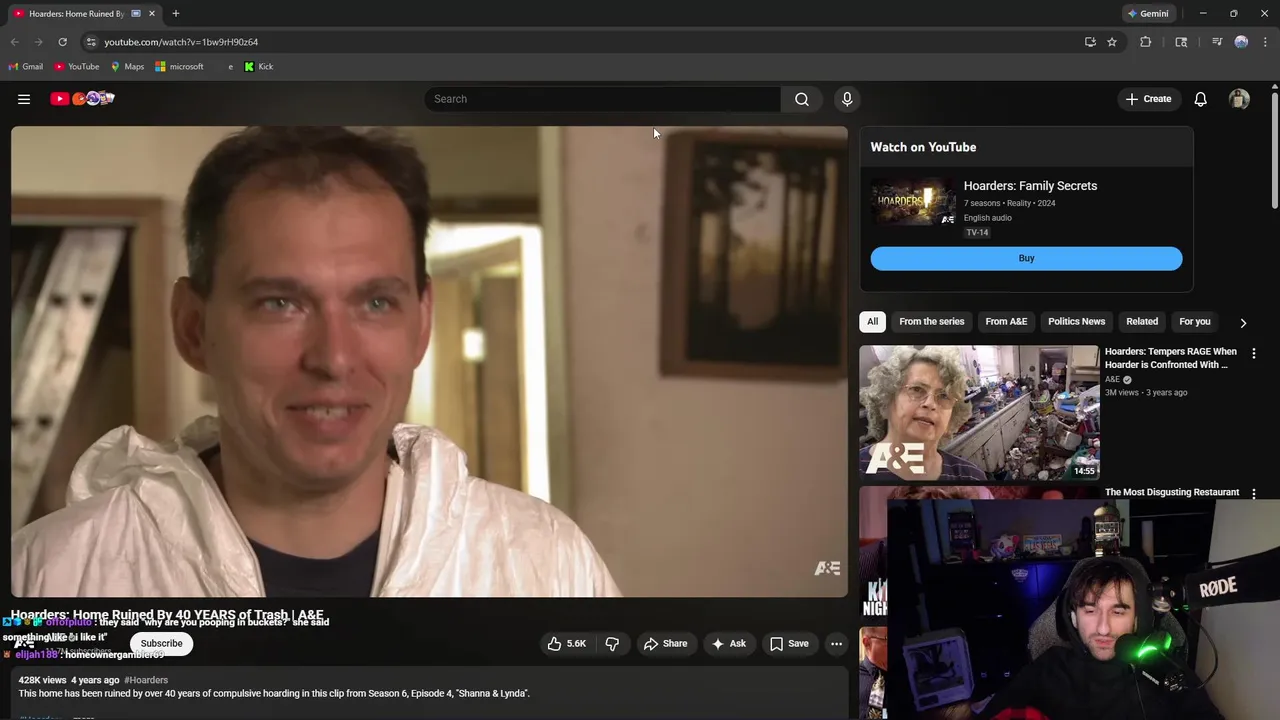Viewport: 1280px width, 720px height.
Task: Open options for Tempers RAGE video
Action: pos(1254,353)
